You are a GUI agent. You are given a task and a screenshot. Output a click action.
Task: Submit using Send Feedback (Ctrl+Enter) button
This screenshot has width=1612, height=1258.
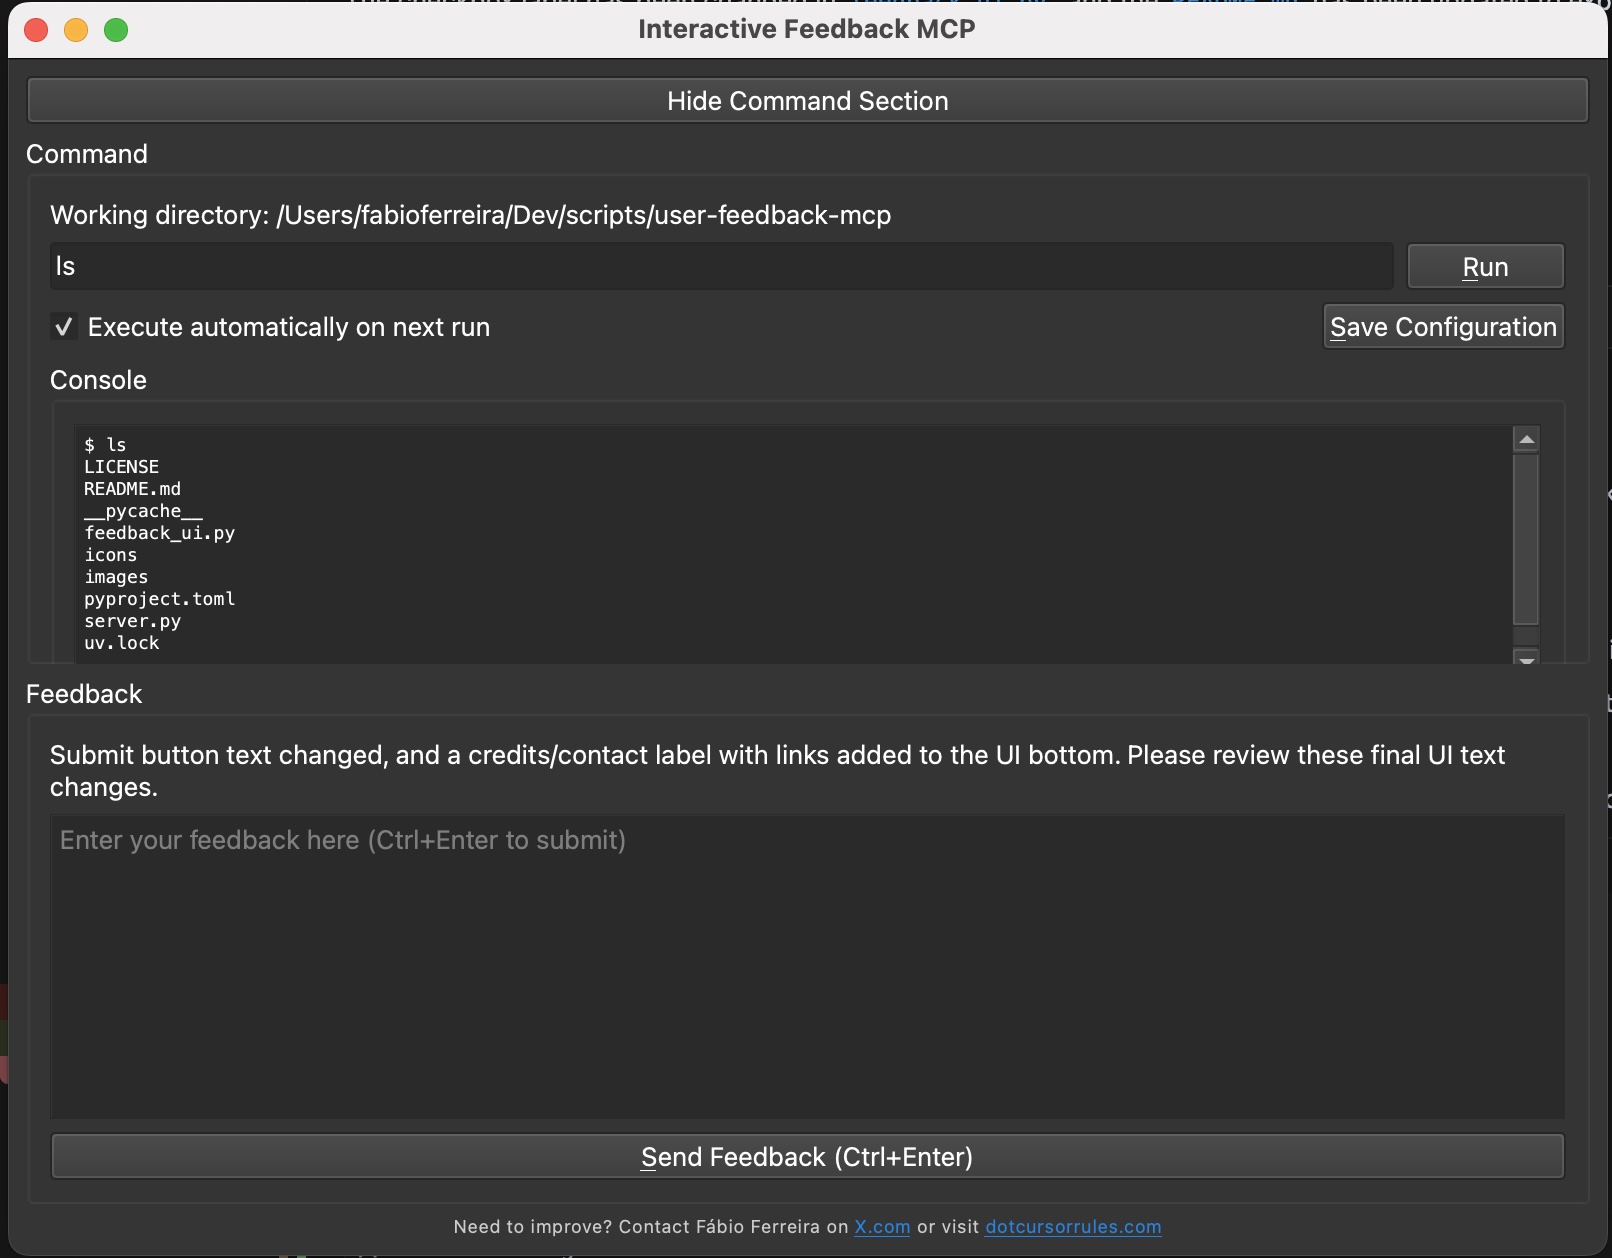pyautogui.click(x=807, y=1157)
